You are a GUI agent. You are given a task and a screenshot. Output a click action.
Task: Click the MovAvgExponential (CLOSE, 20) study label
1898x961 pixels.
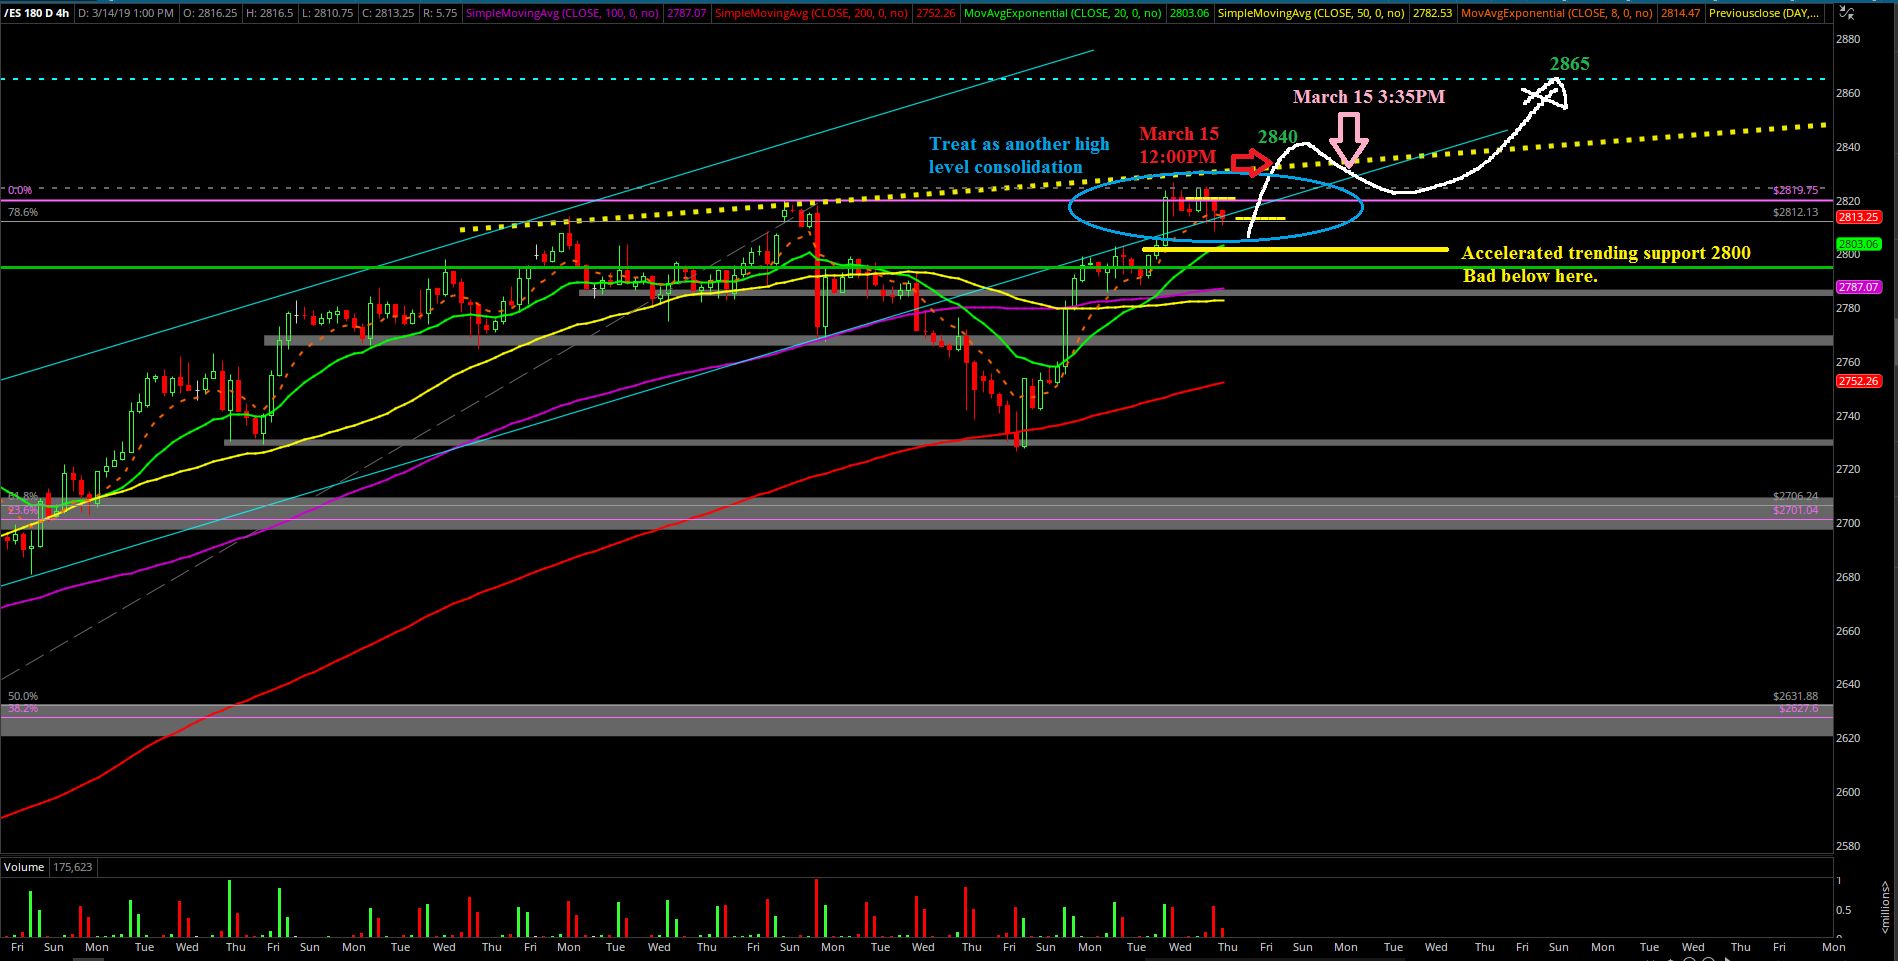(x=1062, y=13)
